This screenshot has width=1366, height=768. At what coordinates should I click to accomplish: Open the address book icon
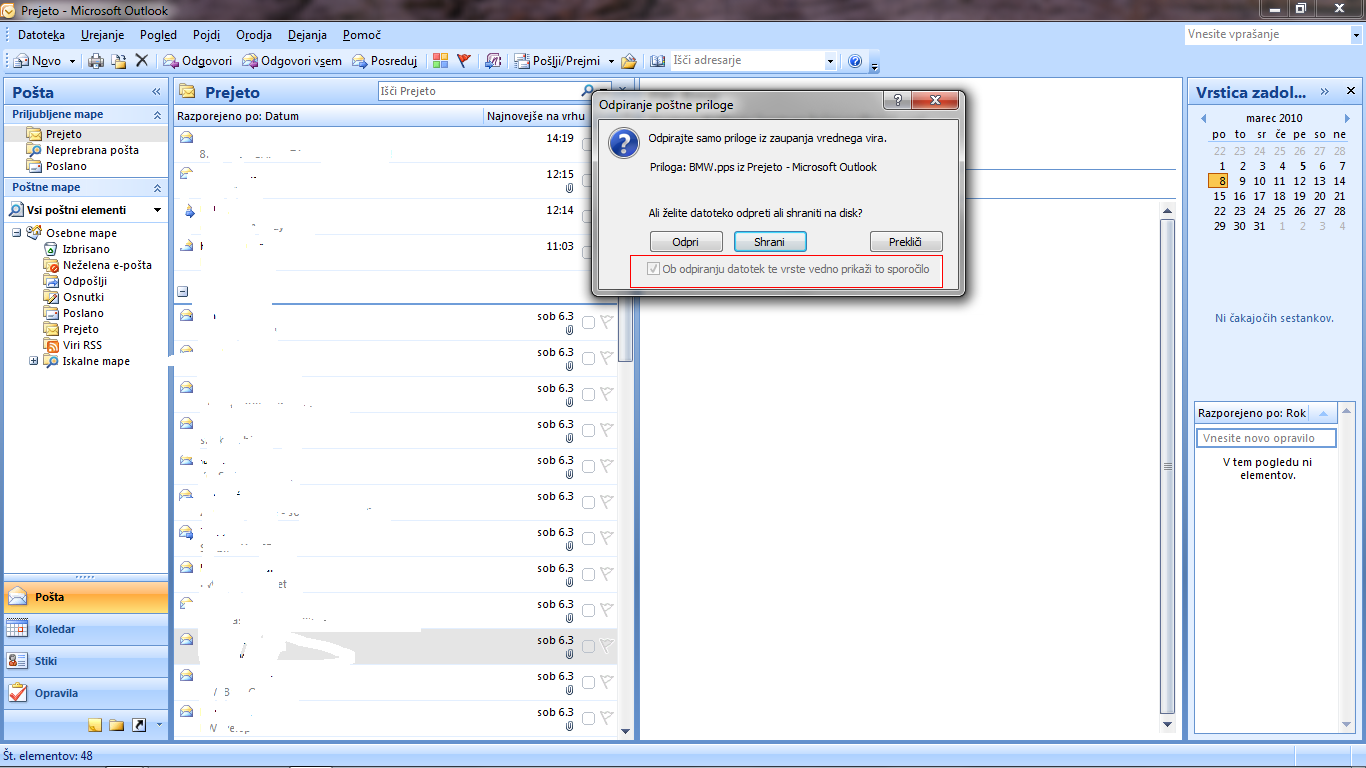657,61
